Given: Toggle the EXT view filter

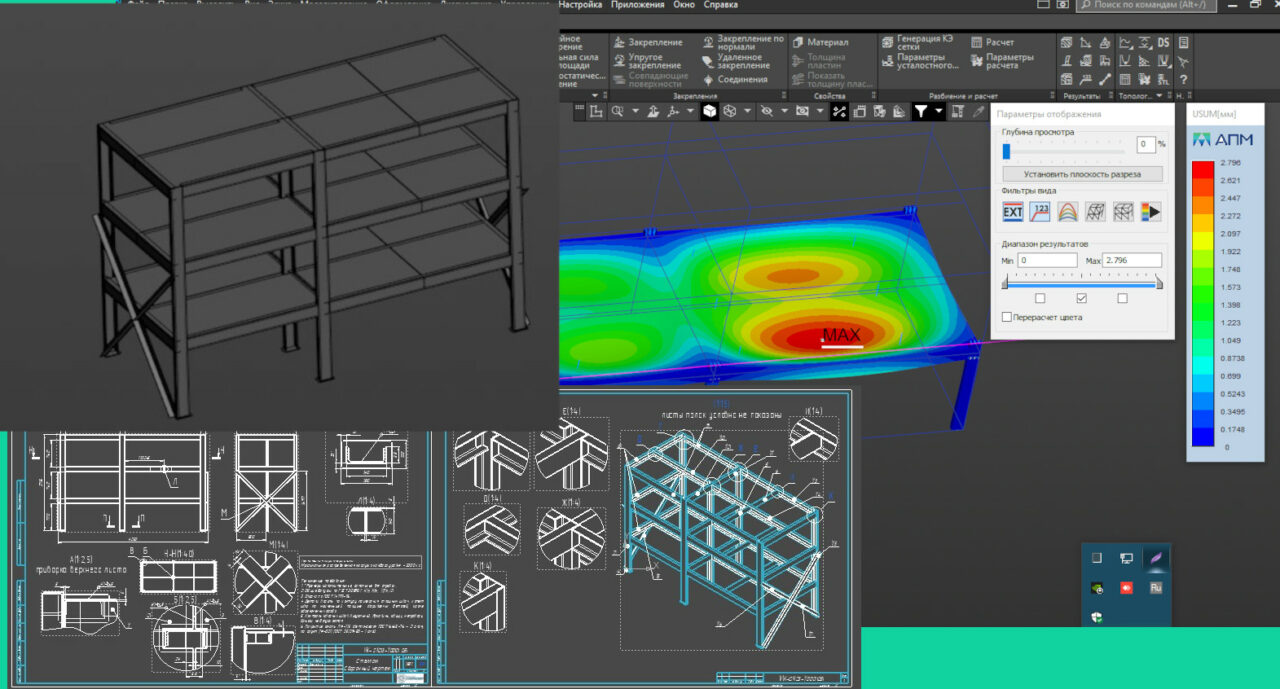Looking at the screenshot, I should click(x=1013, y=211).
